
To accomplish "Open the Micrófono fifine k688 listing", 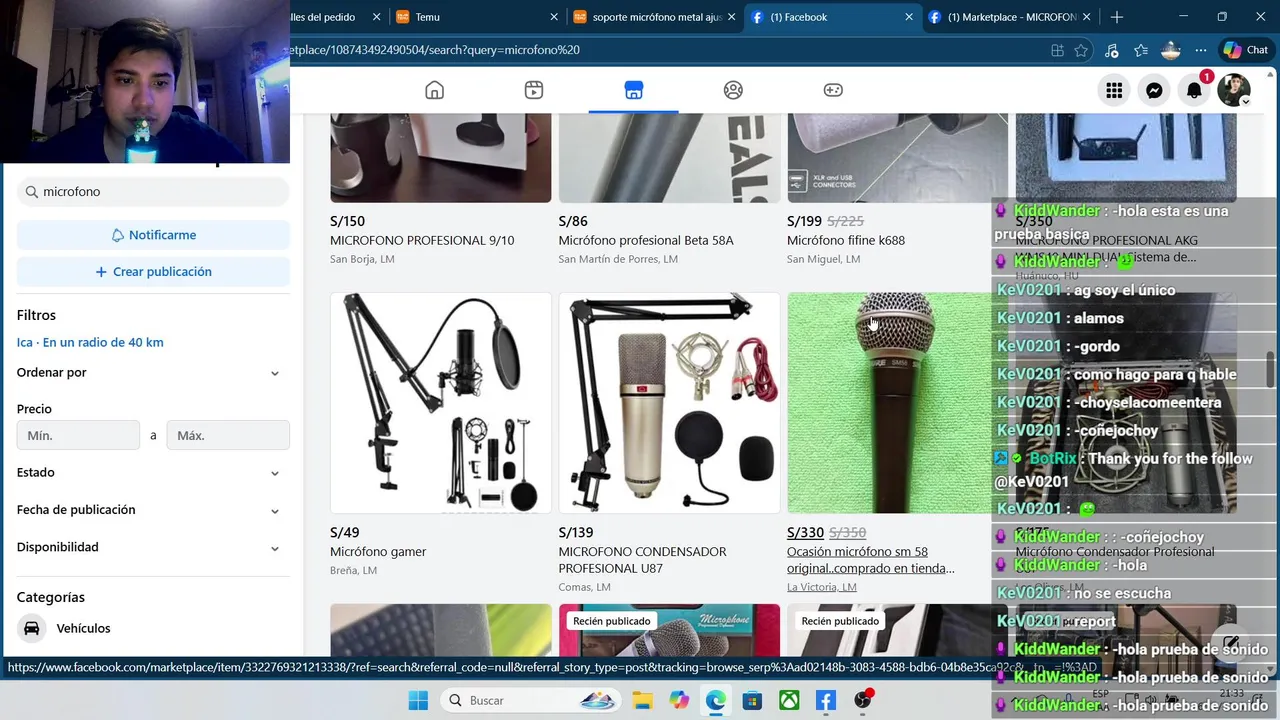I will (846, 241).
